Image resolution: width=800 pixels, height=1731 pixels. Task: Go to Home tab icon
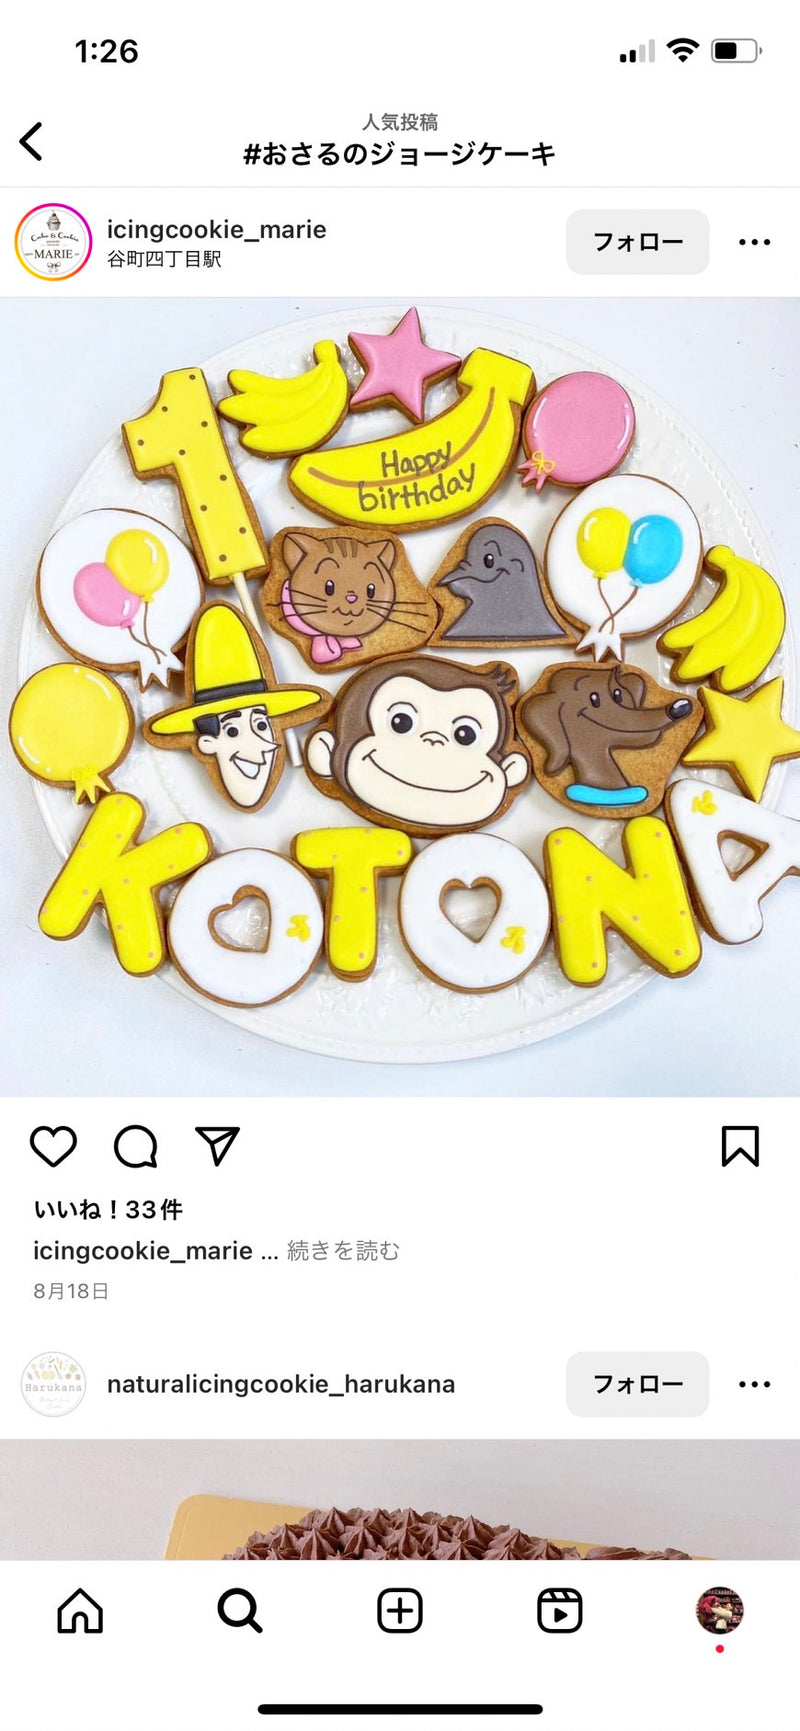tap(80, 1611)
